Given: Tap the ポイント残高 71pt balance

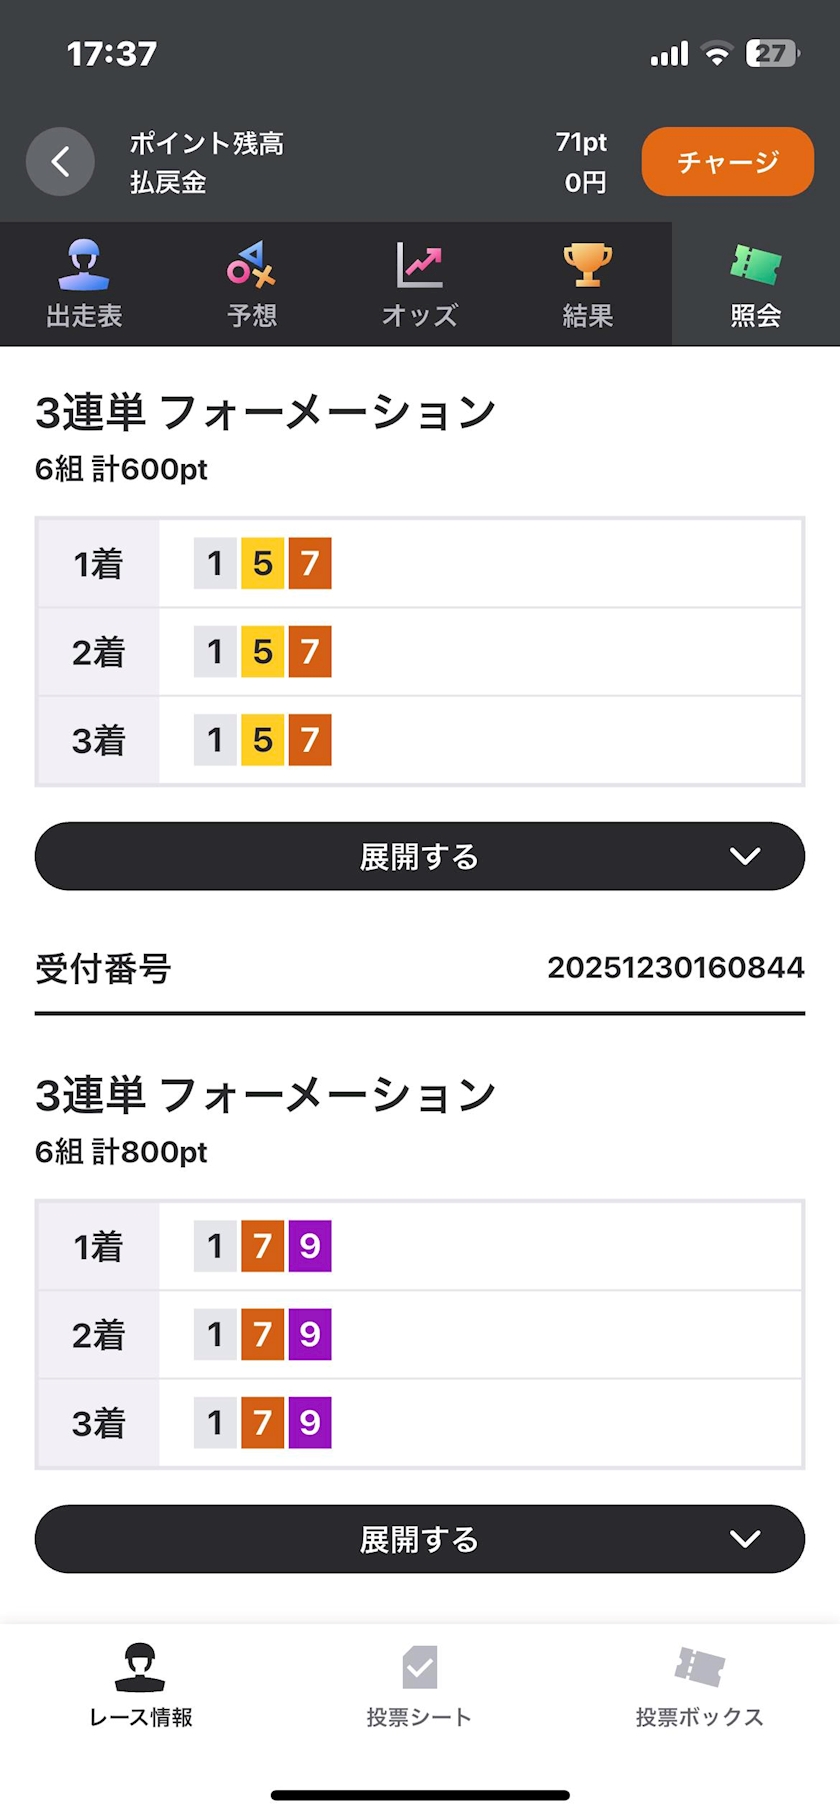Looking at the screenshot, I should coord(582,142).
